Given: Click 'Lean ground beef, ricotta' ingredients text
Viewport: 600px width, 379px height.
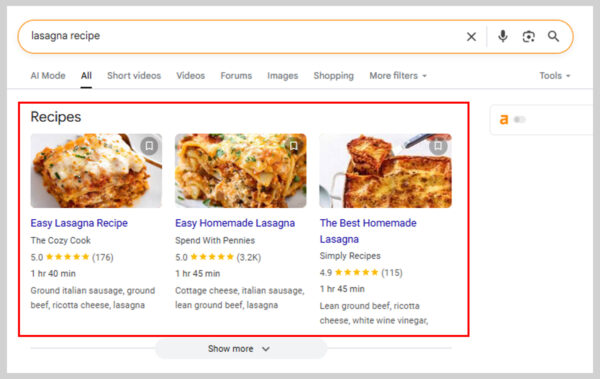Looking at the screenshot, I should point(374,313).
